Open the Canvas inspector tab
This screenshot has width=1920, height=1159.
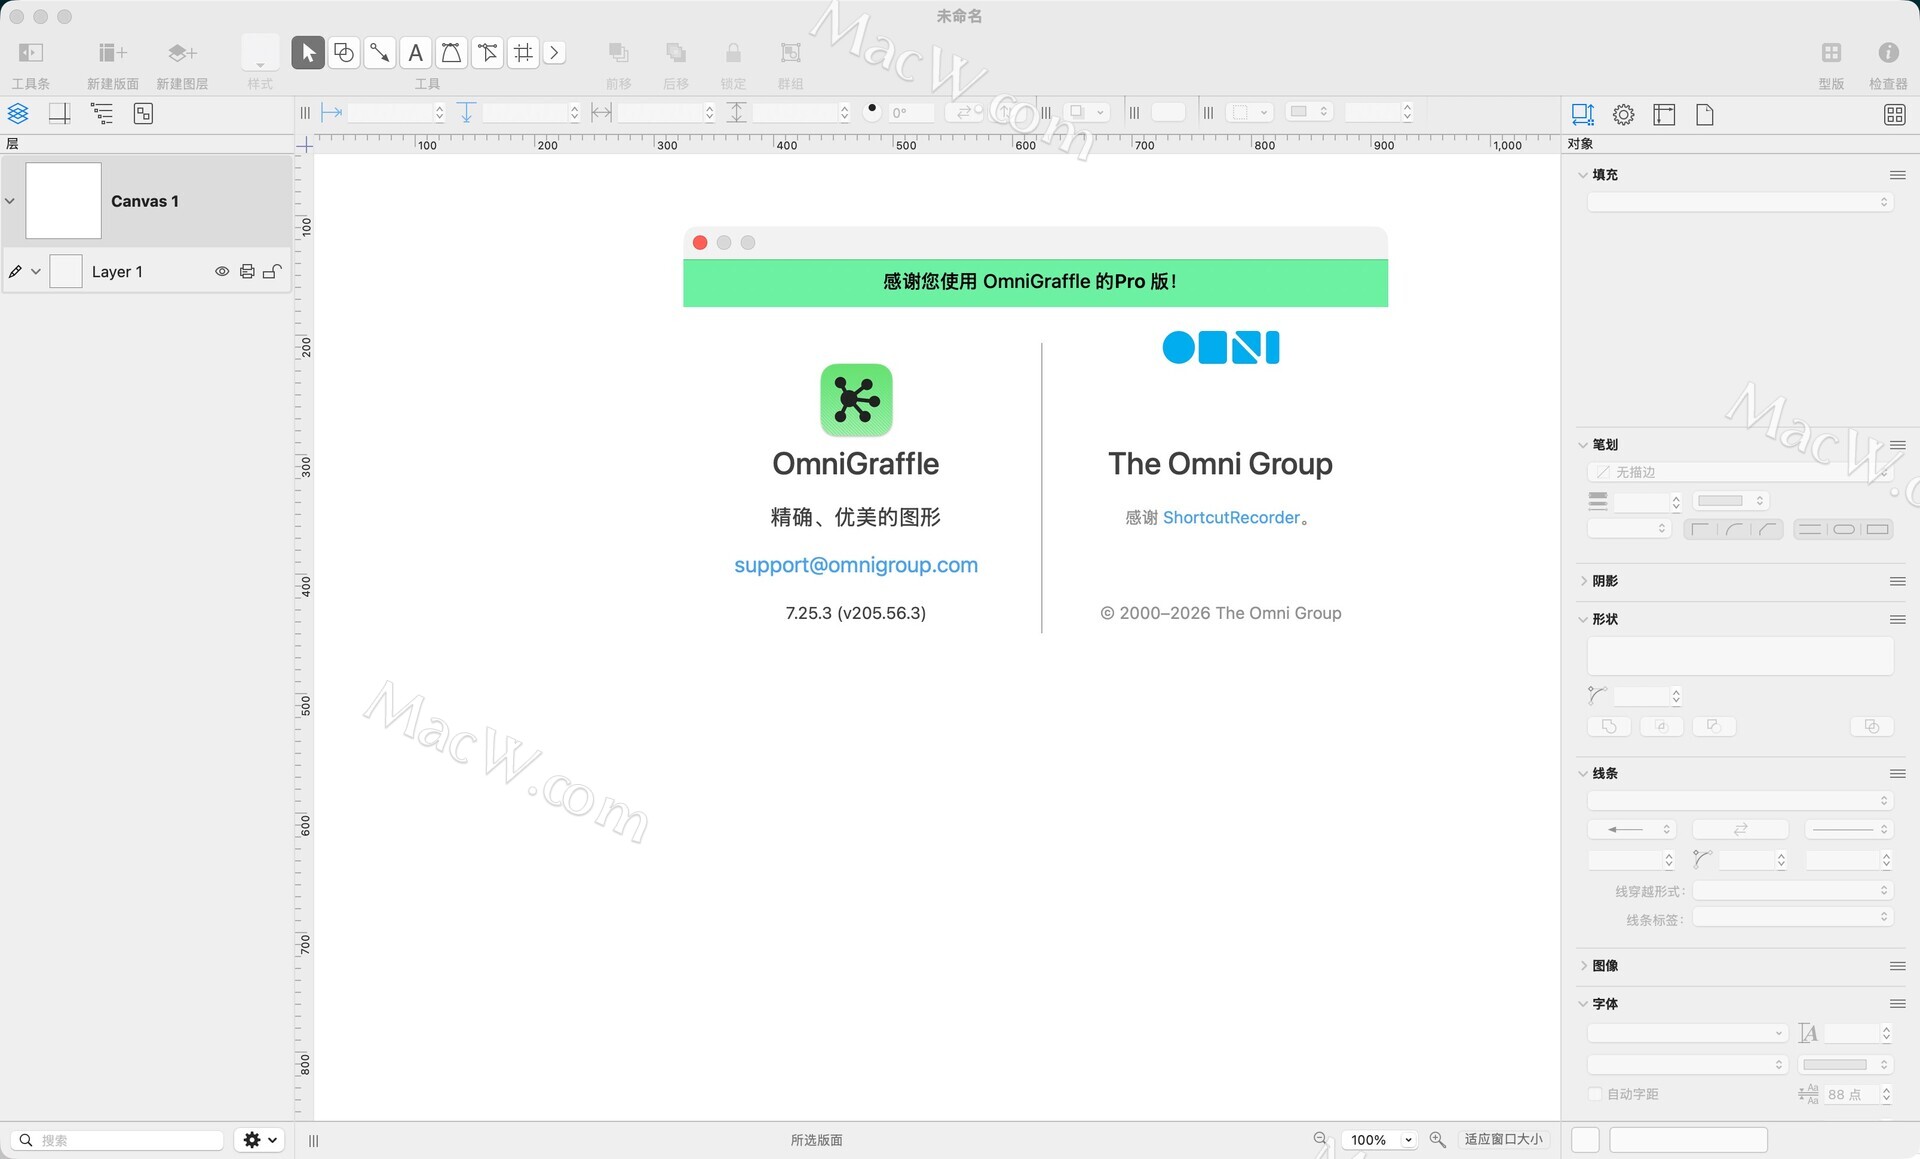coord(1664,114)
